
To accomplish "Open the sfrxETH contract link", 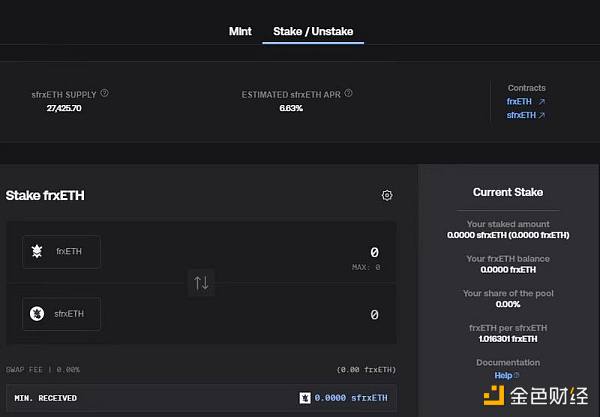I will pos(525,115).
